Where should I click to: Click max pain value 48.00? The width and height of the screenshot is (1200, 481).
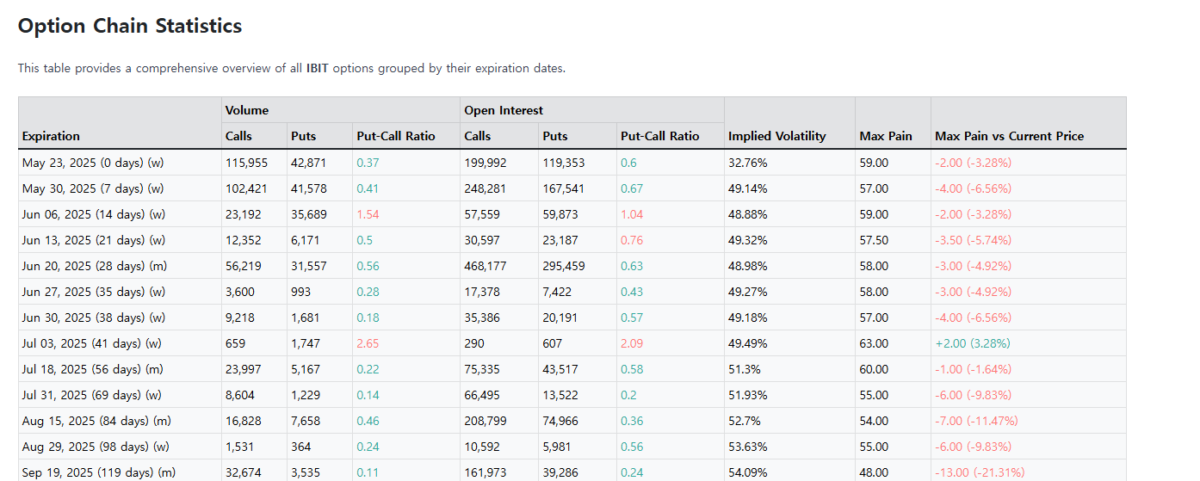pos(874,473)
